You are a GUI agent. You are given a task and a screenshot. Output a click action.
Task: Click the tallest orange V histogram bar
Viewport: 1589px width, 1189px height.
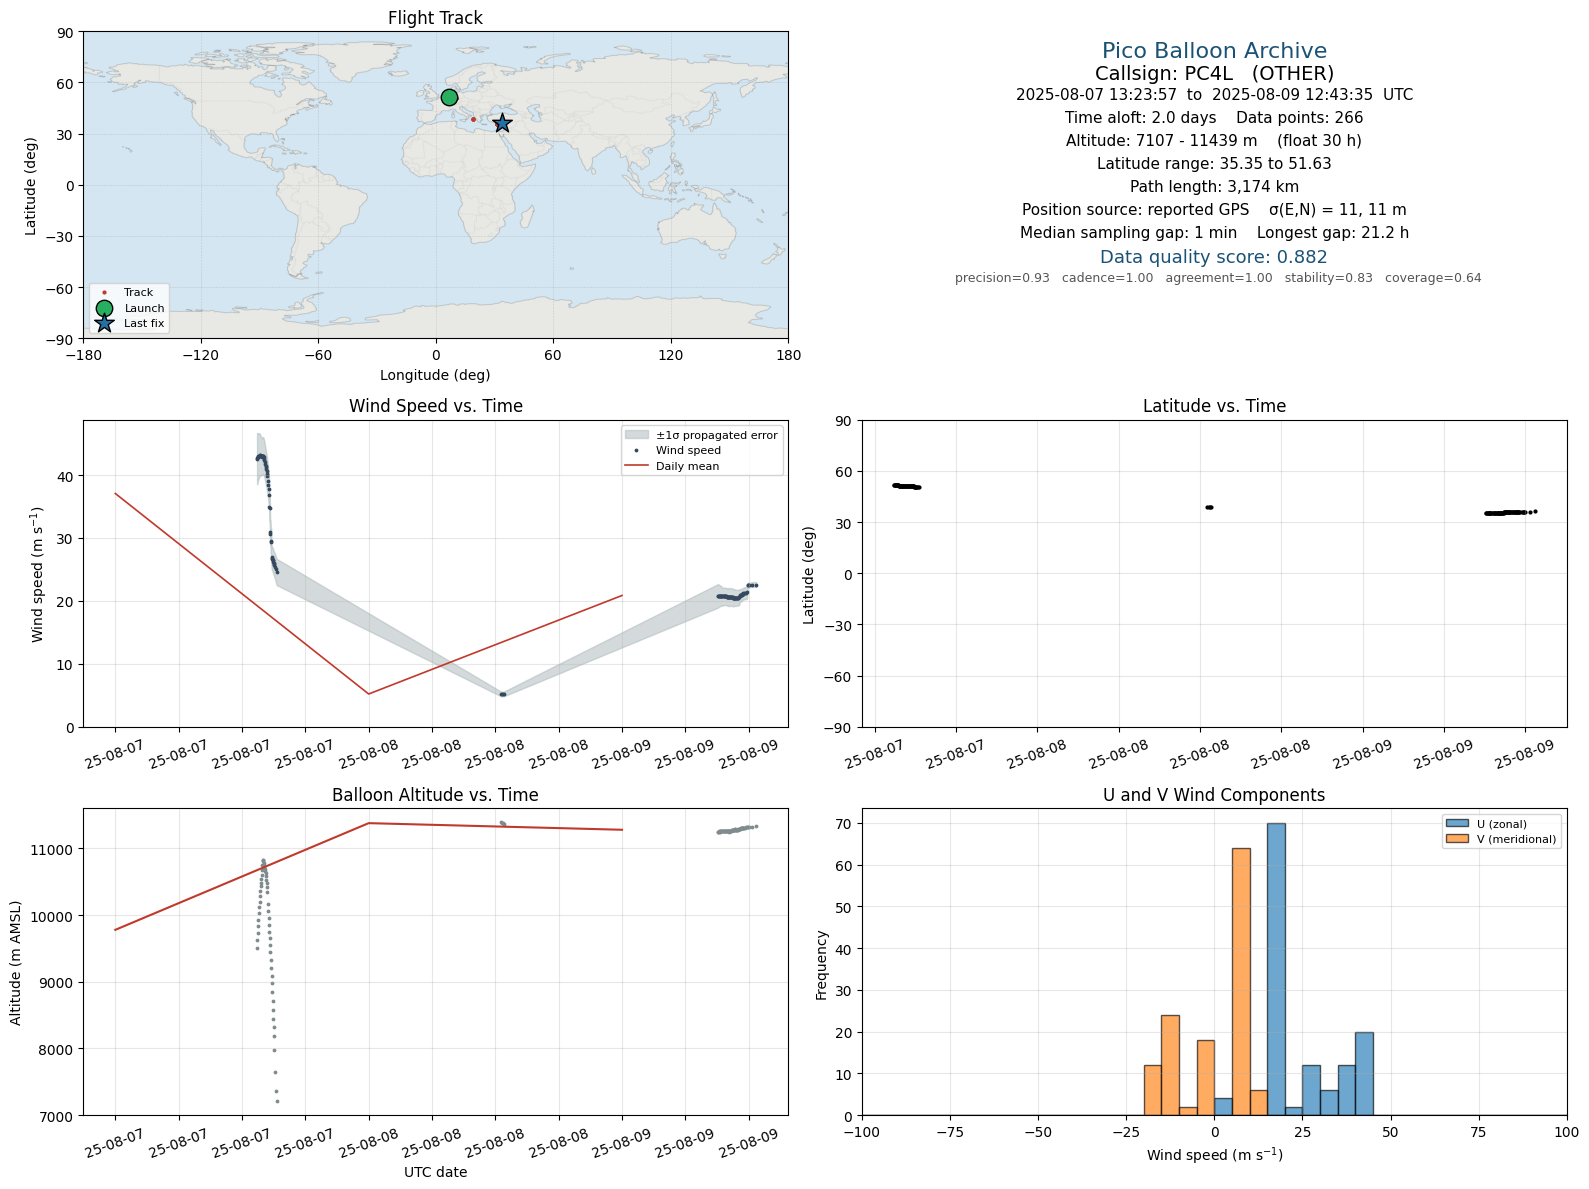tap(1241, 982)
